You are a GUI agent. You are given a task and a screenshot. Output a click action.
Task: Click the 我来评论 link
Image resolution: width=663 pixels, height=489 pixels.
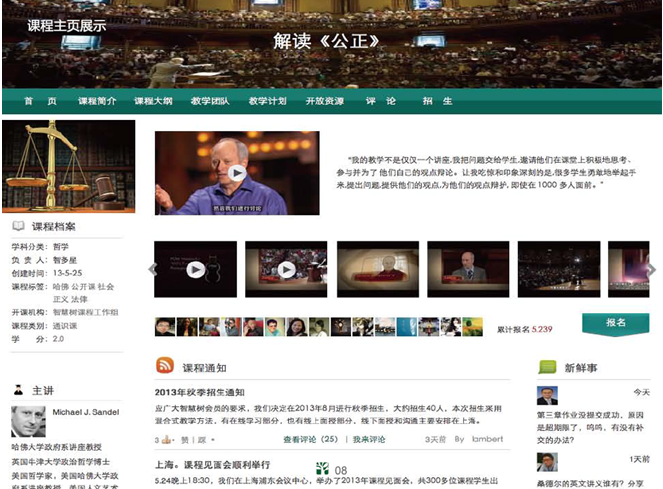369,440
